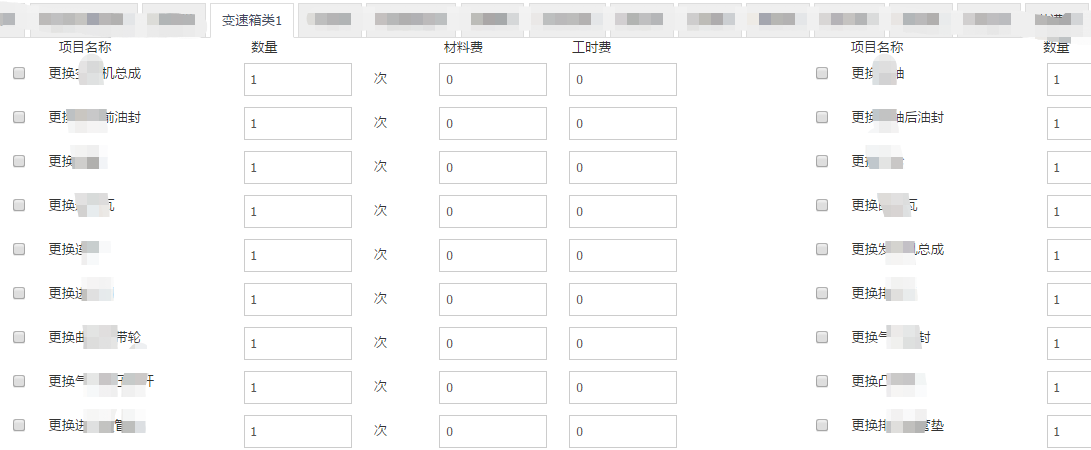Mark the checkbox for the 更换气…封 item

coord(822,337)
